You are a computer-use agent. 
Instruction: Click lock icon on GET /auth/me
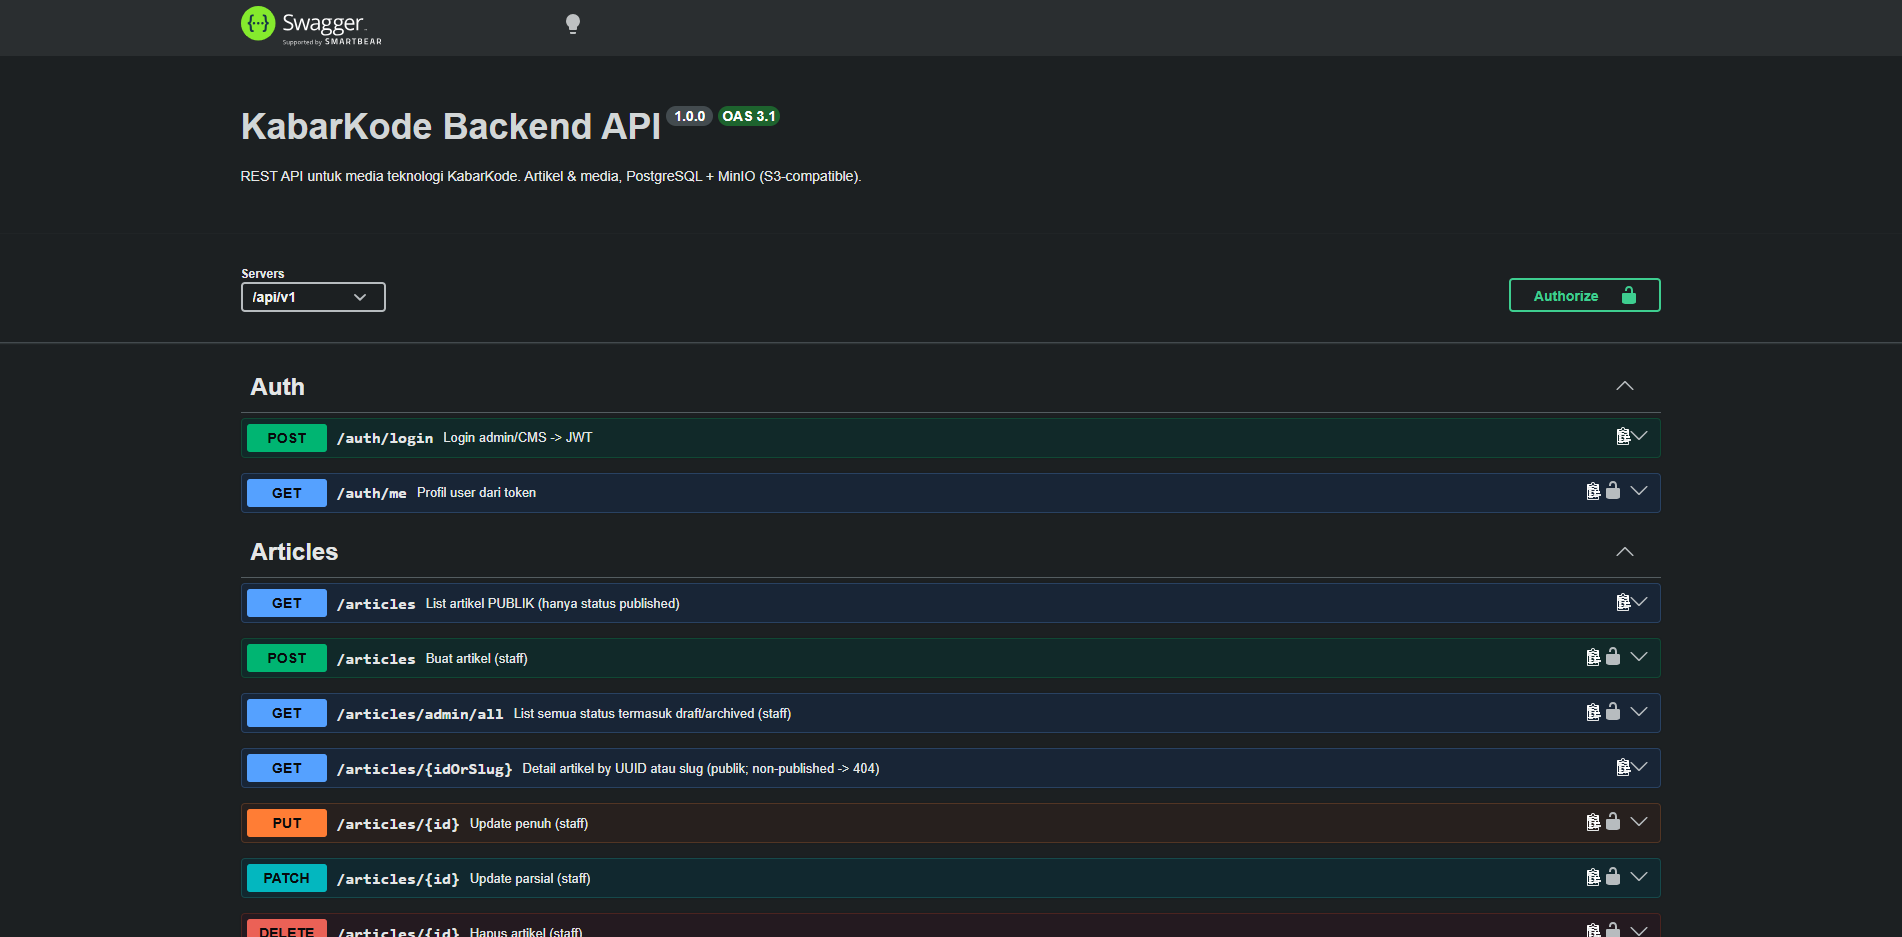[1612, 490]
